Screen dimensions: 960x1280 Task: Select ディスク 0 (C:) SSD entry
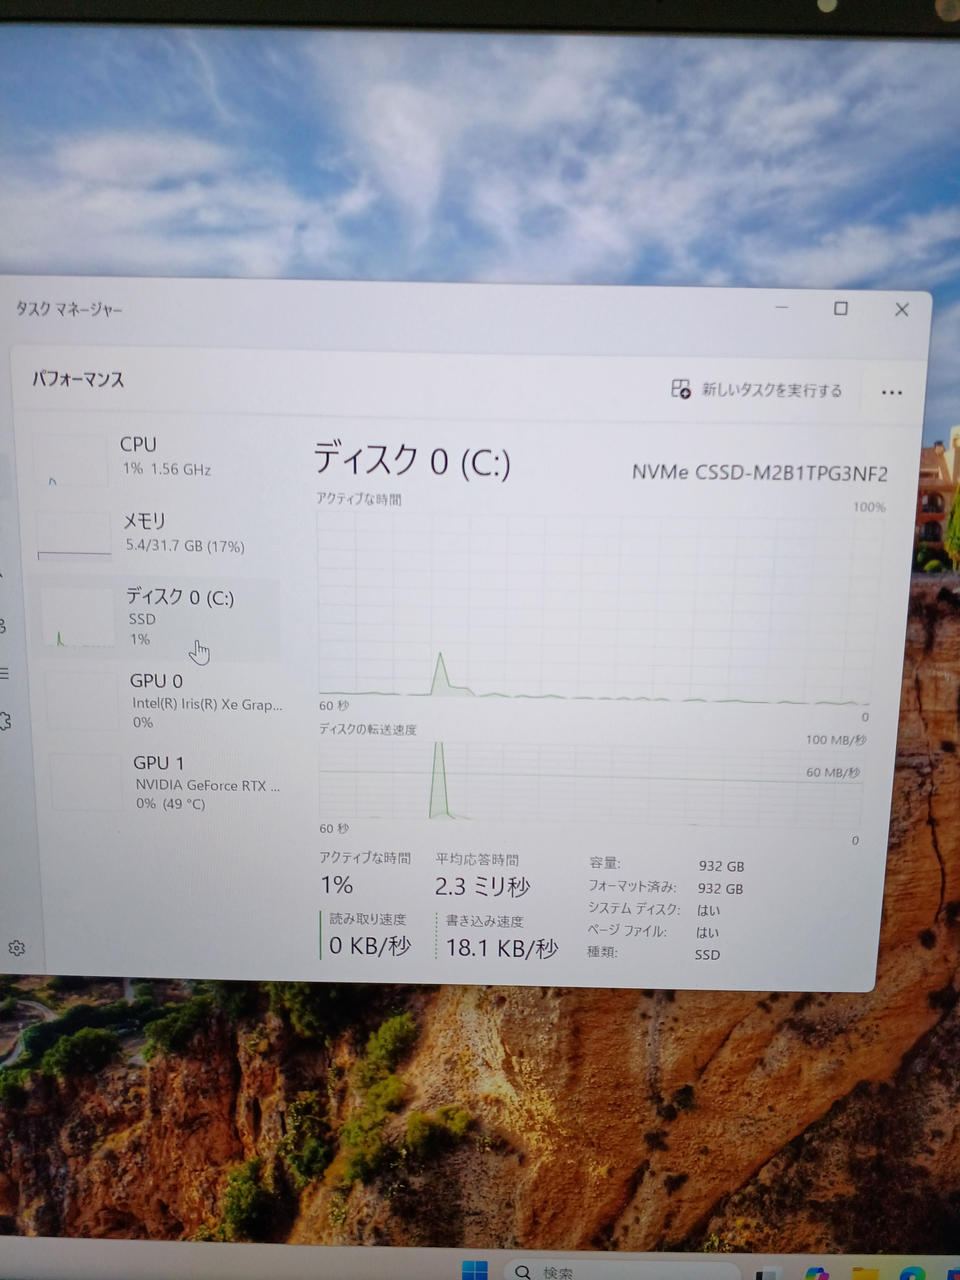tap(180, 616)
